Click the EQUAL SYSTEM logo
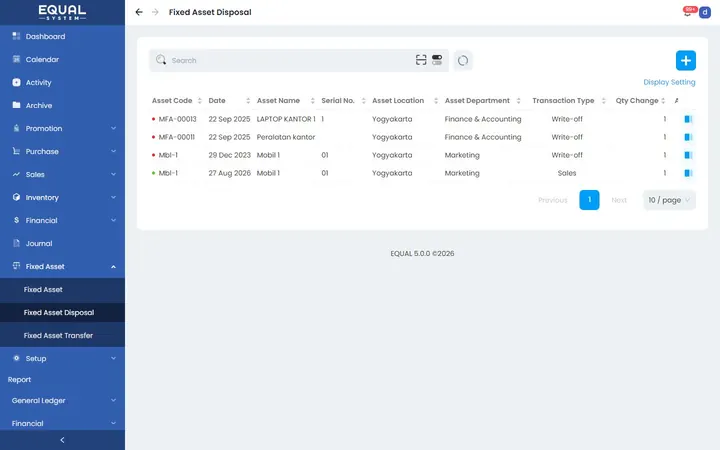 click(62, 12)
